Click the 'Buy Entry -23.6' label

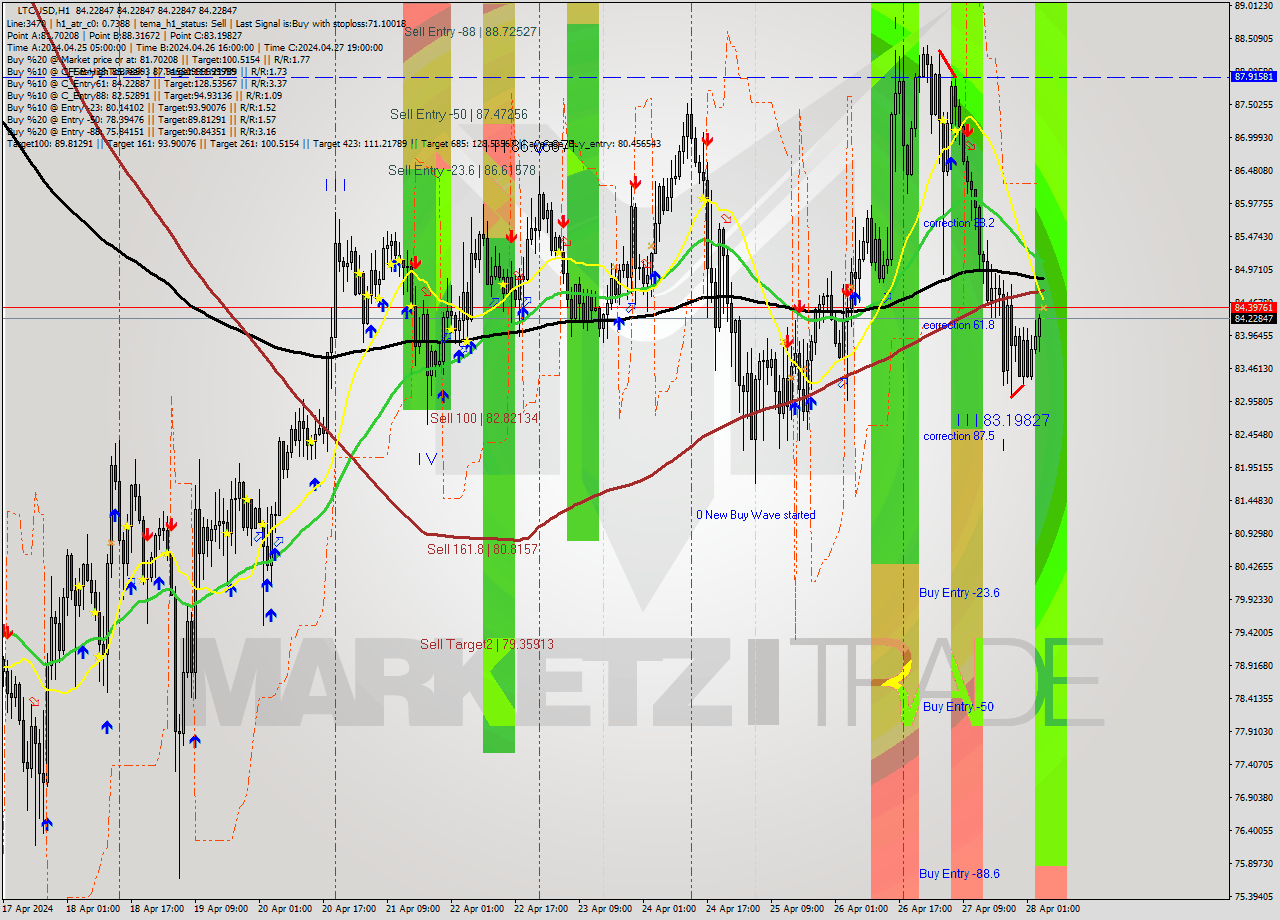point(959,593)
